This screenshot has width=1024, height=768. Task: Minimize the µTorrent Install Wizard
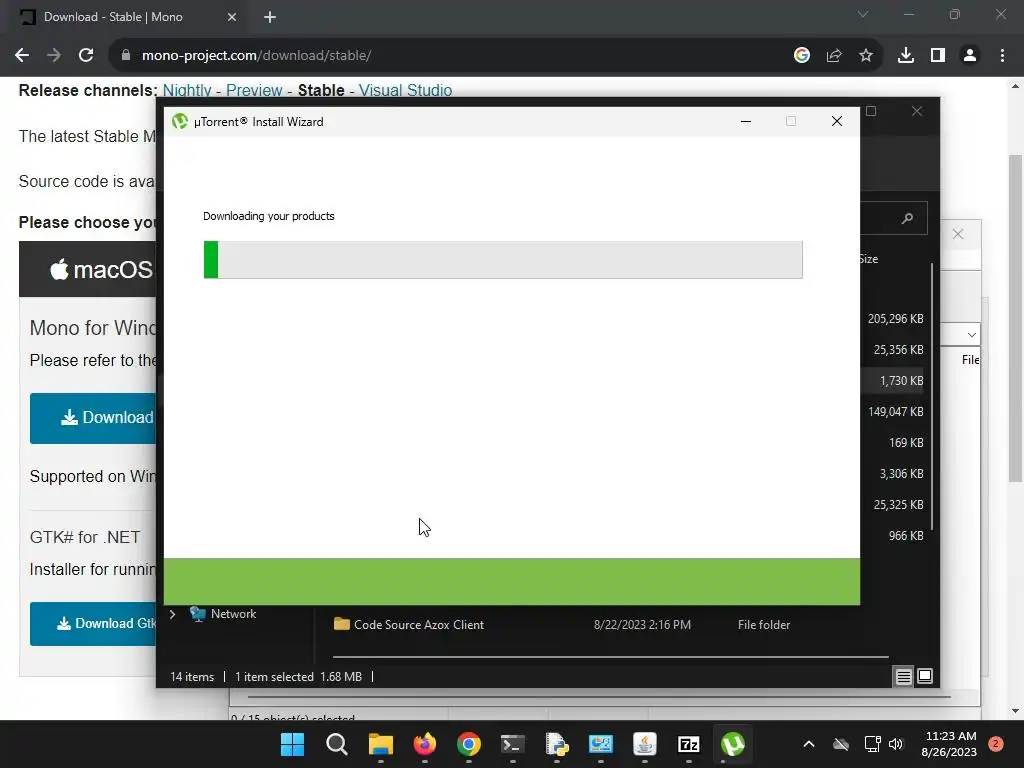click(746, 121)
